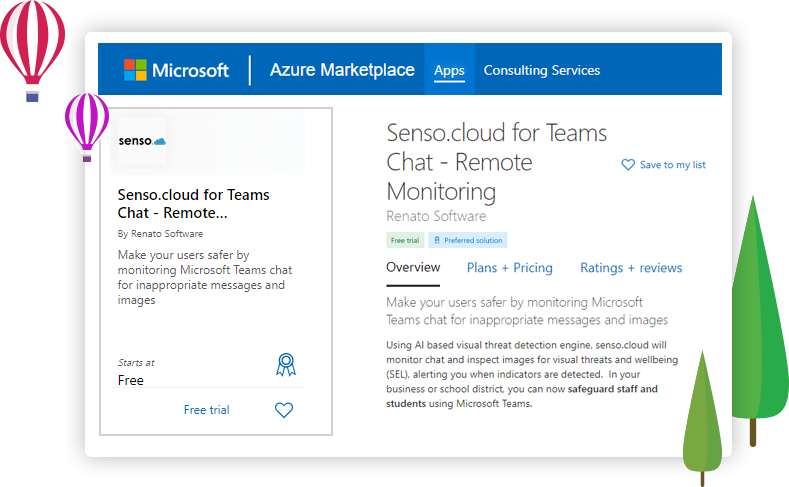Open the Azure Marketplace home link
Viewport: 789px width, 487px height.
(x=342, y=70)
